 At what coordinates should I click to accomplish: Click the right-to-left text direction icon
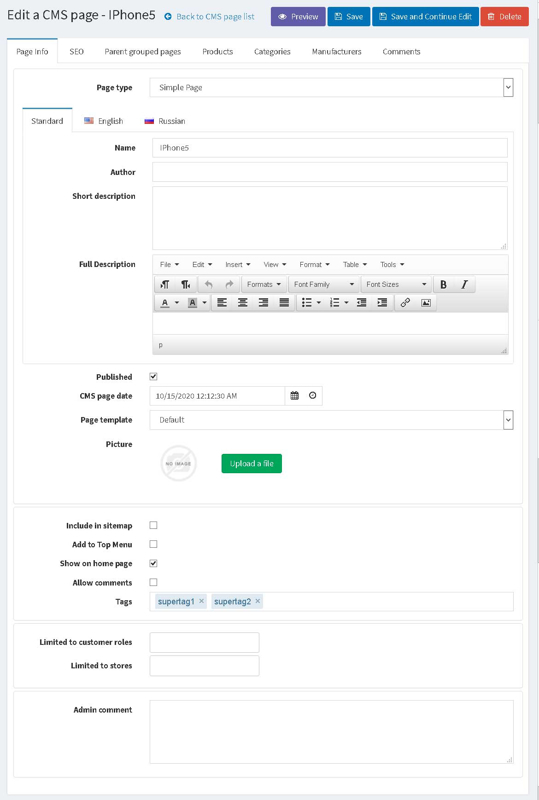(x=186, y=284)
